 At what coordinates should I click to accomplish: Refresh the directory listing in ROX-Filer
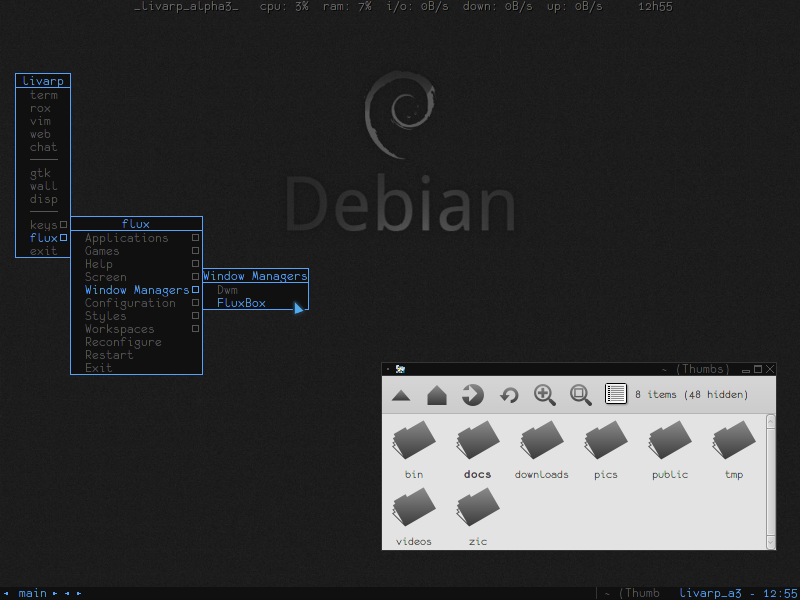point(509,395)
